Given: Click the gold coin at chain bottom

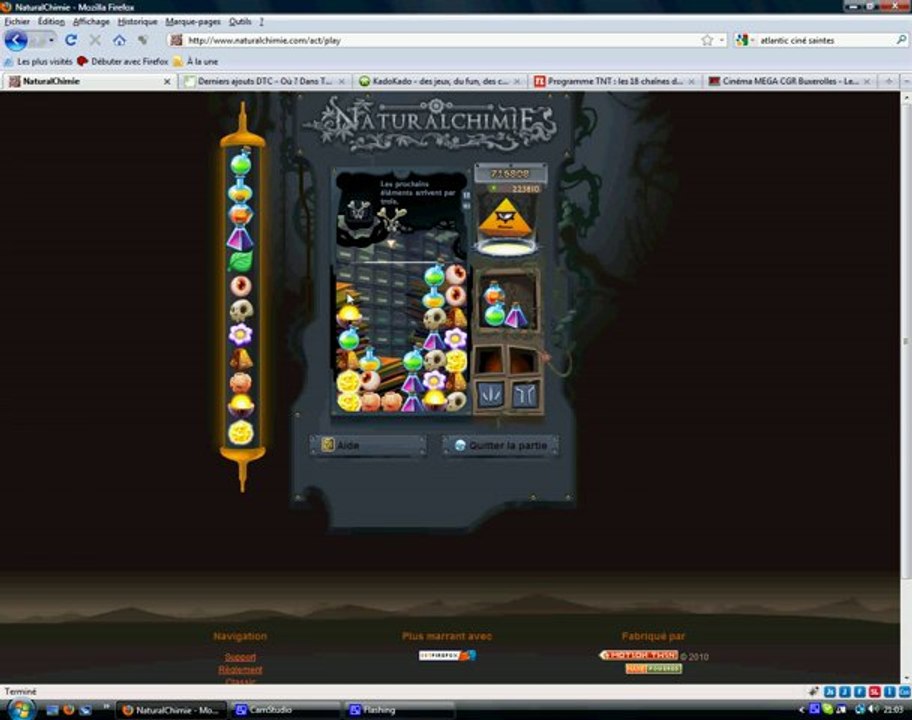Looking at the screenshot, I should coord(241,432).
